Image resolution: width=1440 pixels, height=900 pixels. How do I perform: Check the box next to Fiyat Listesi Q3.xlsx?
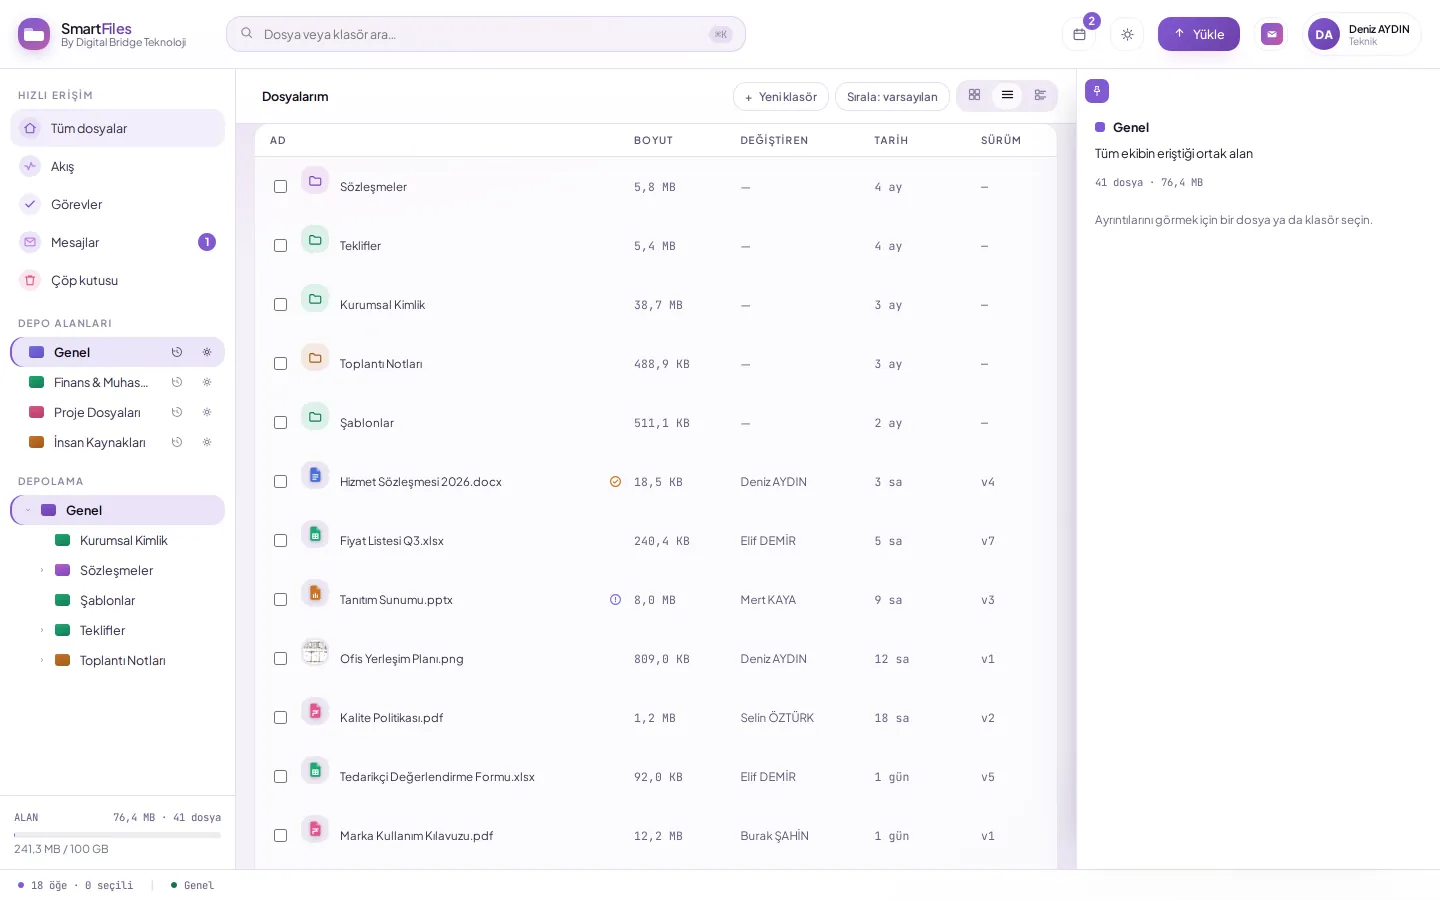[x=280, y=541]
